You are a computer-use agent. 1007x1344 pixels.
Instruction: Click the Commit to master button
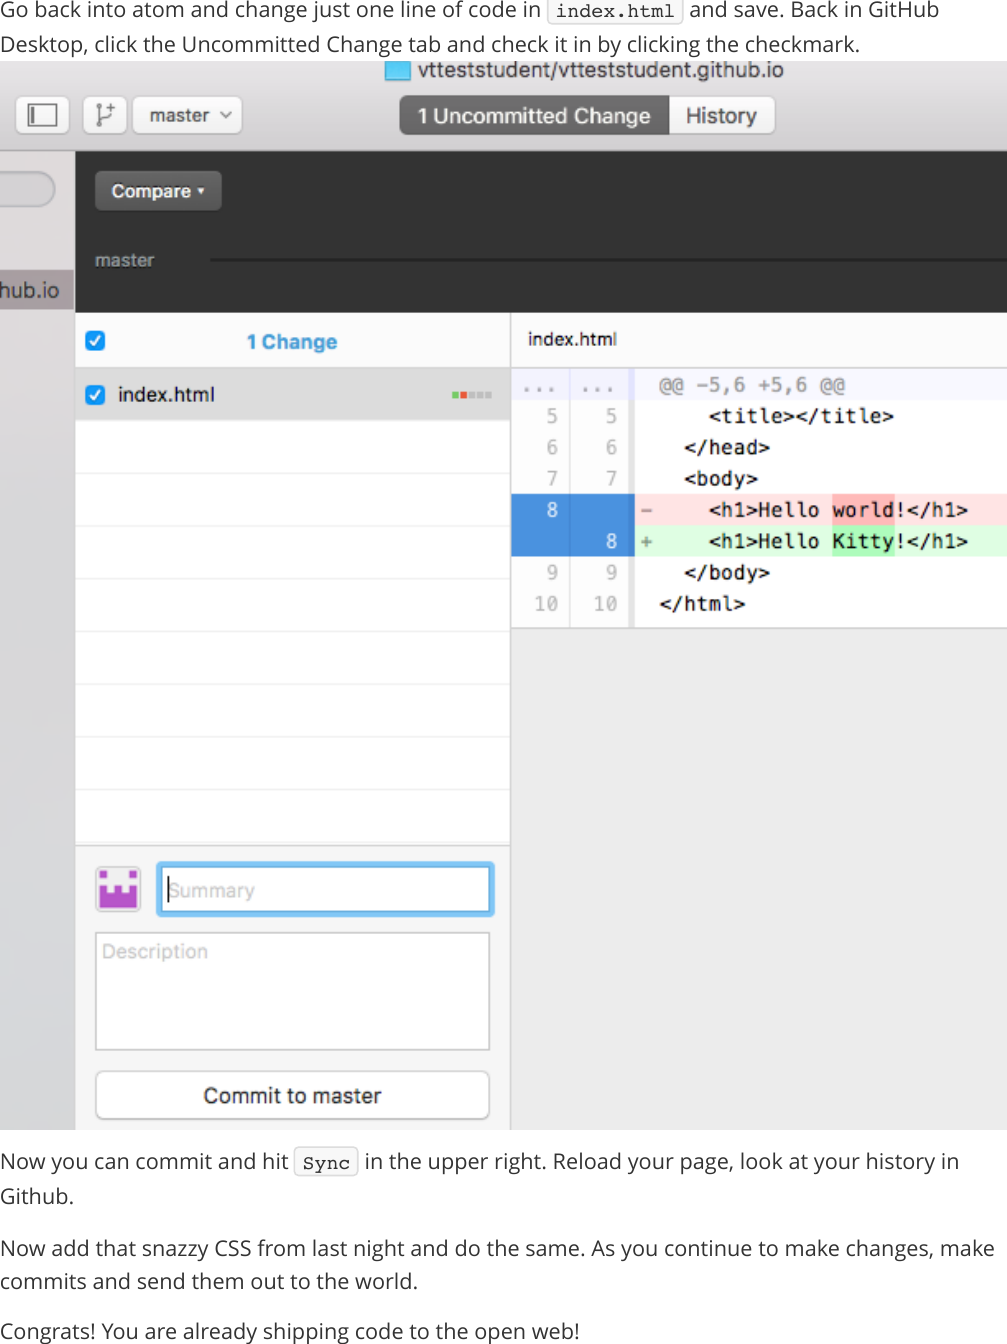pos(292,1095)
